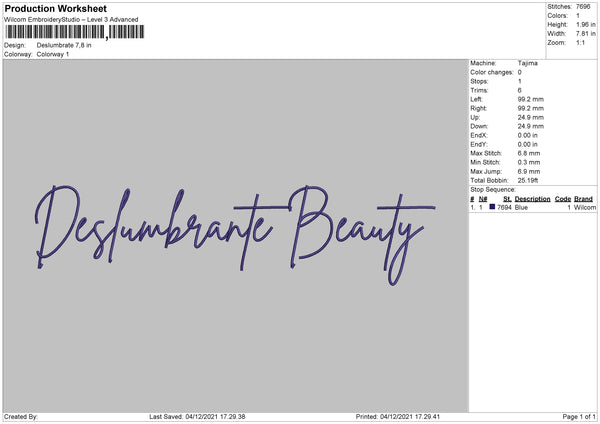600x424 pixels.
Task: Click the Wilcom brand entry
Action: pos(585,207)
